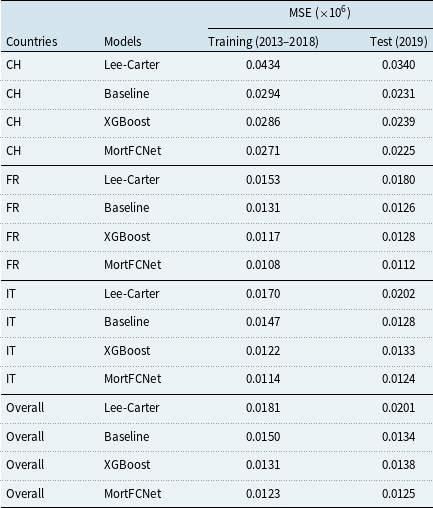Screen dimensions: 433x508
Task: Click FR MortFCNet test value 0.0112
Action: (399, 265)
